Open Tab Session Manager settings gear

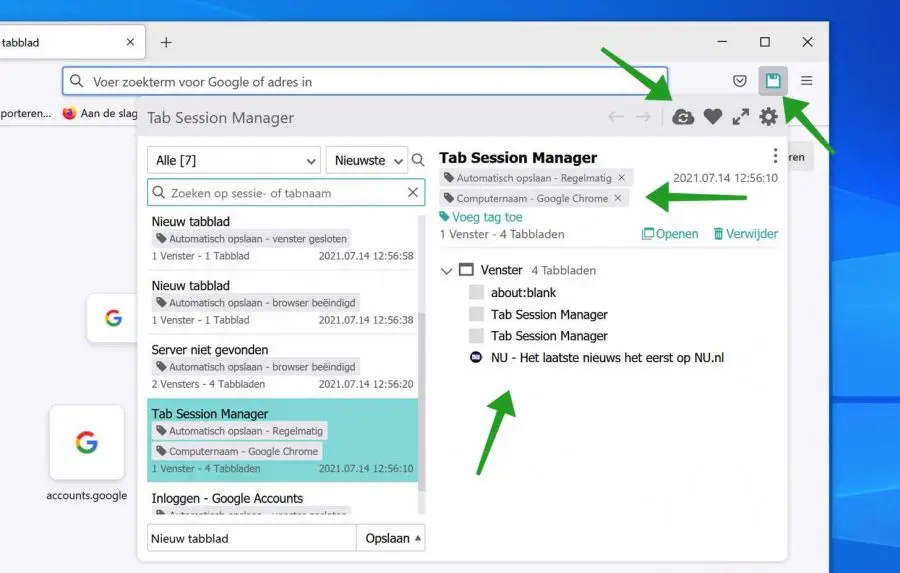(769, 117)
